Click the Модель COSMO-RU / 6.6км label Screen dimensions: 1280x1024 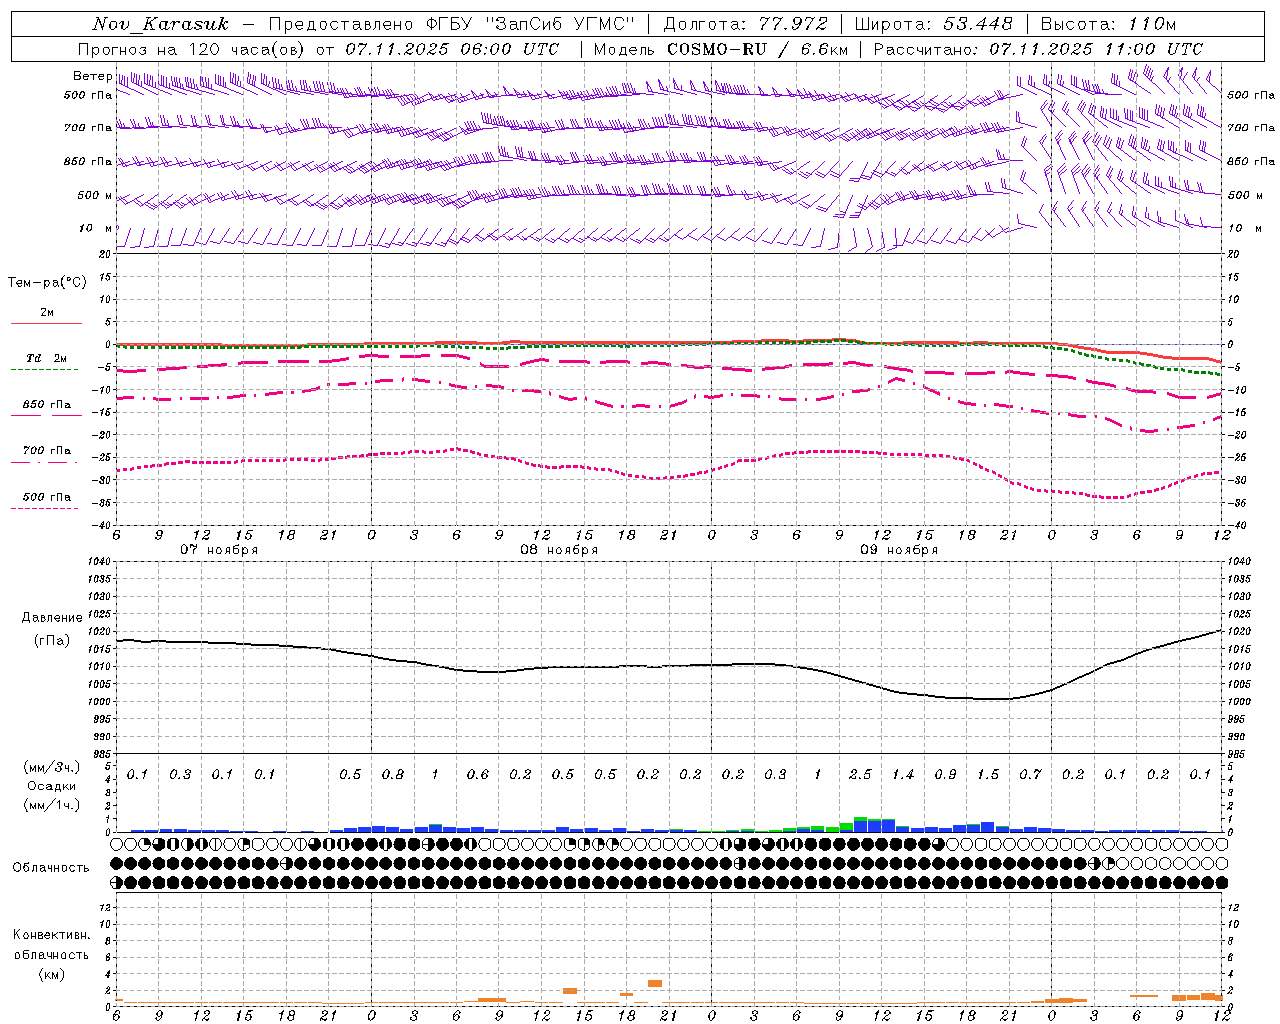pyautogui.click(x=721, y=49)
